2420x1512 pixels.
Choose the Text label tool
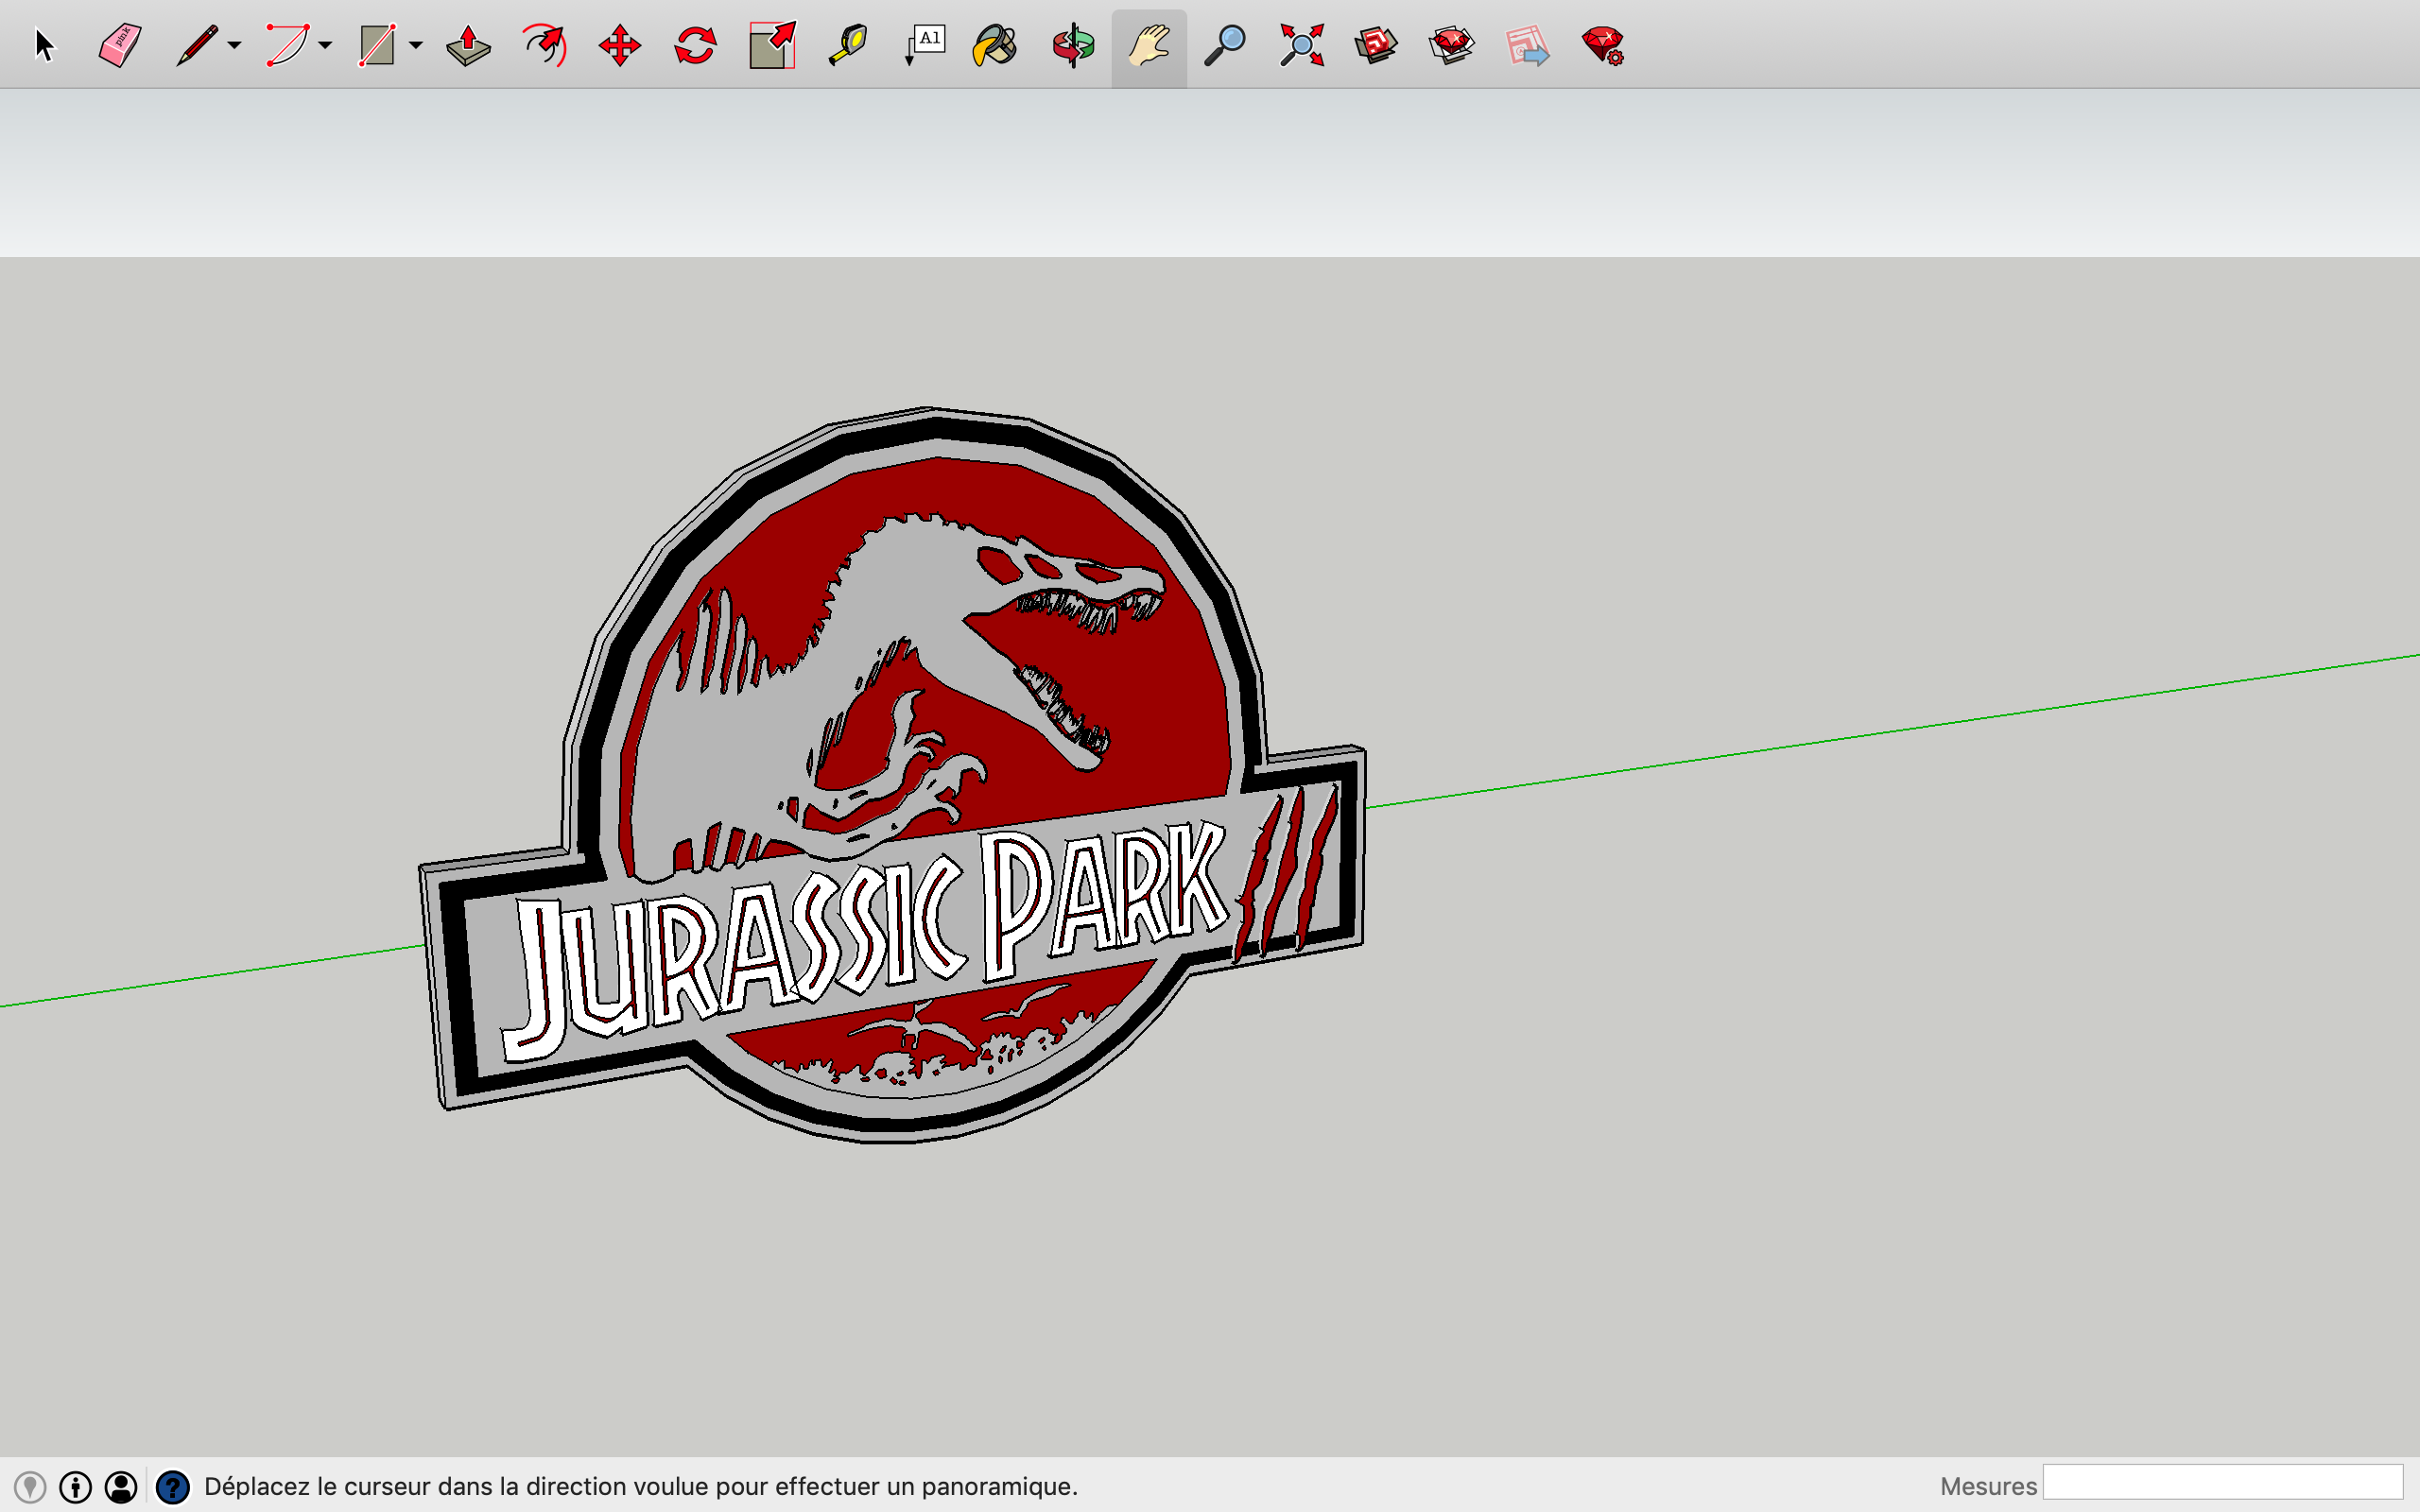pyautogui.click(x=925, y=46)
